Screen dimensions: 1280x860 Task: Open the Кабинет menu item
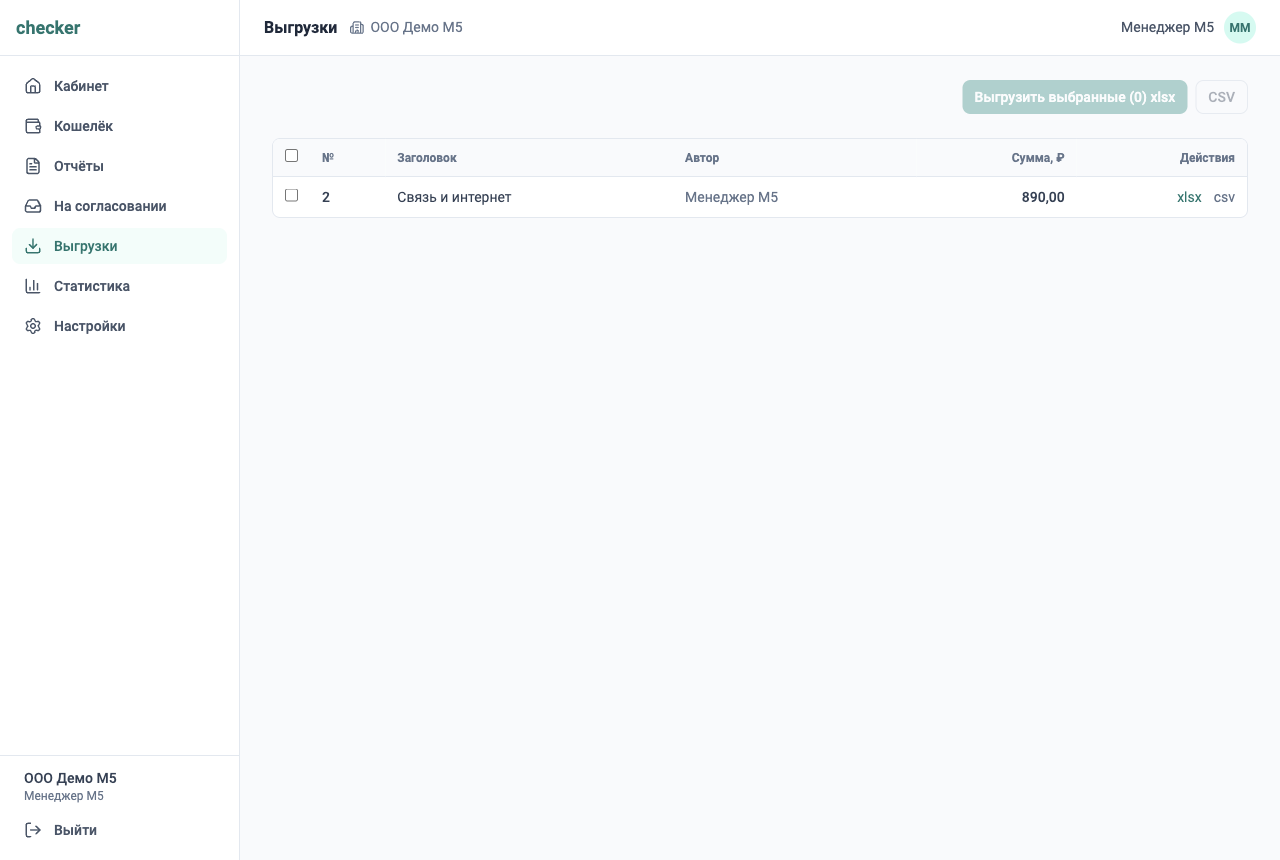tap(120, 86)
